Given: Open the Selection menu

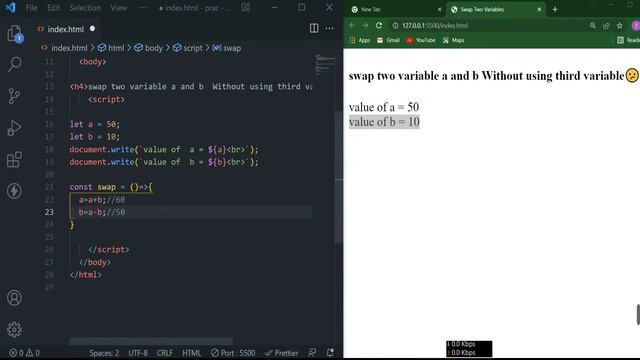Looking at the screenshot, I should pyautogui.click(x=85, y=7).
